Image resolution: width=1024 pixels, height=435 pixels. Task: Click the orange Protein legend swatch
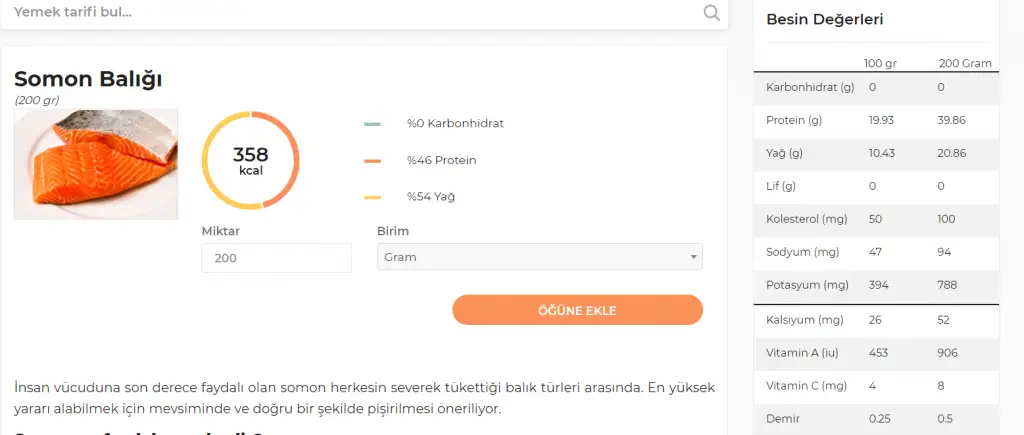point(372,160)
